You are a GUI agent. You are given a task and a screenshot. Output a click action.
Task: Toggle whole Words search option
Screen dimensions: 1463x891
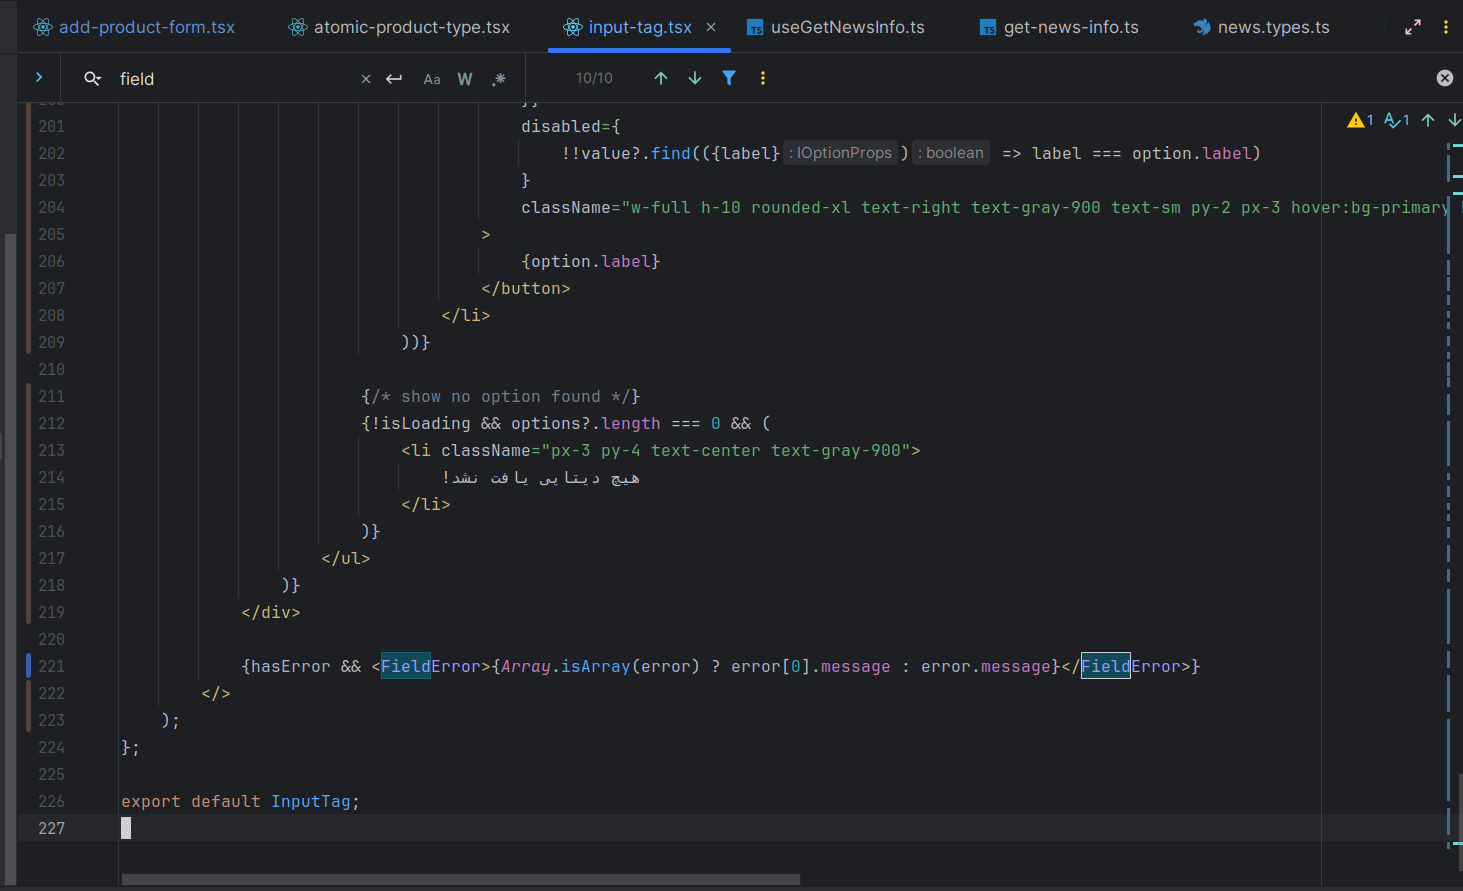465,79
